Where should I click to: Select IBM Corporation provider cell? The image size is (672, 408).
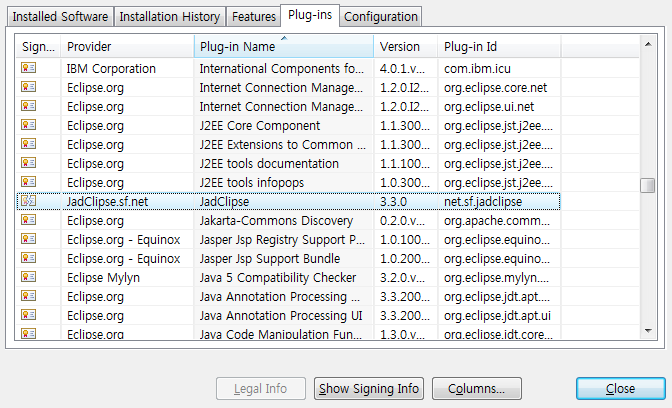tap(111, 69)
